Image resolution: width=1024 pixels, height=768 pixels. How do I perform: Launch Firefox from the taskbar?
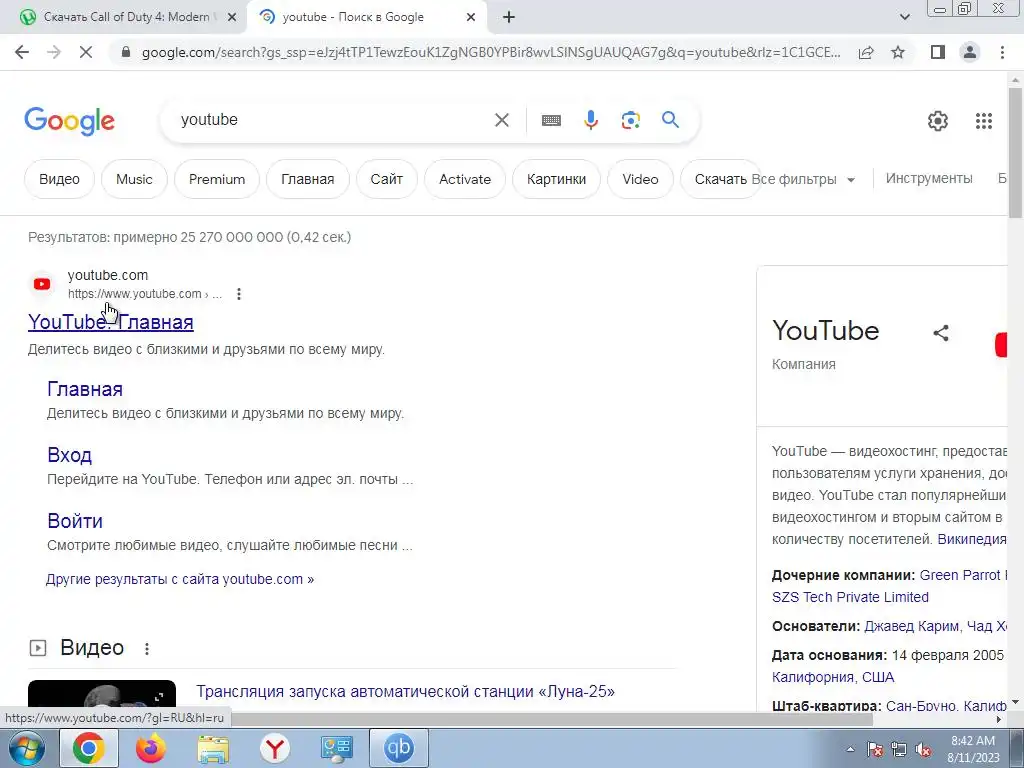point(151,748)
